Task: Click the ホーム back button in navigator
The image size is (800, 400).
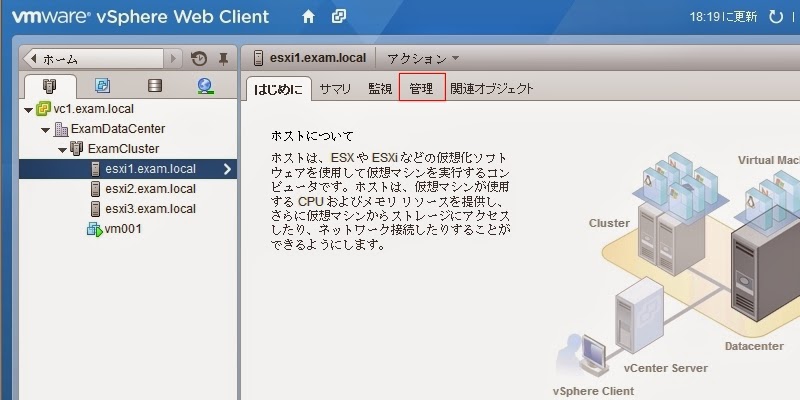Action: 93,59
